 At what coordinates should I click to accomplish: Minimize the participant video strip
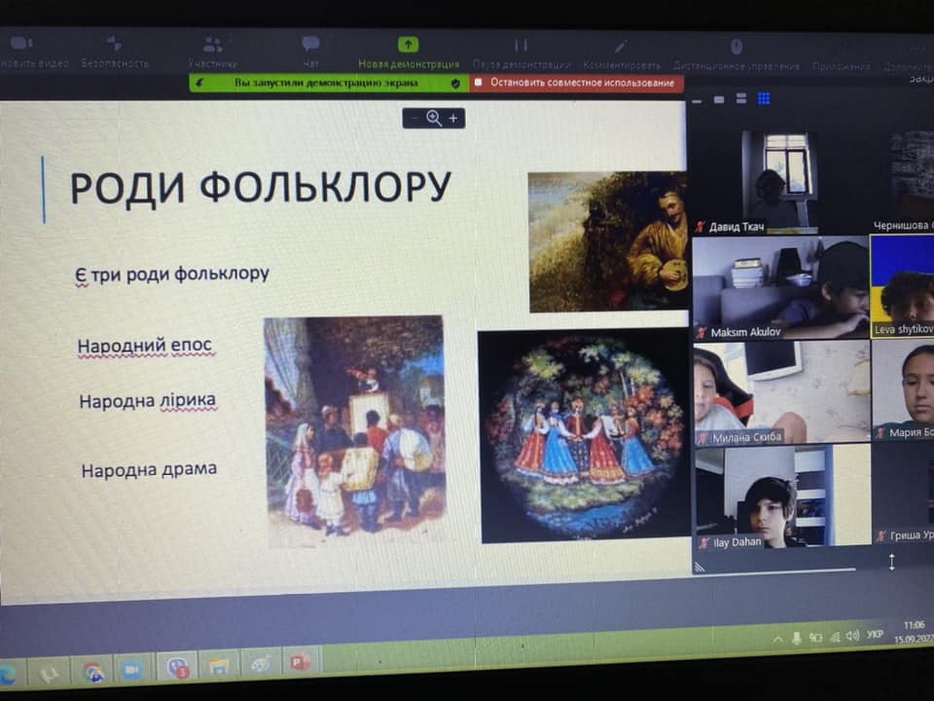click(696, 100)
